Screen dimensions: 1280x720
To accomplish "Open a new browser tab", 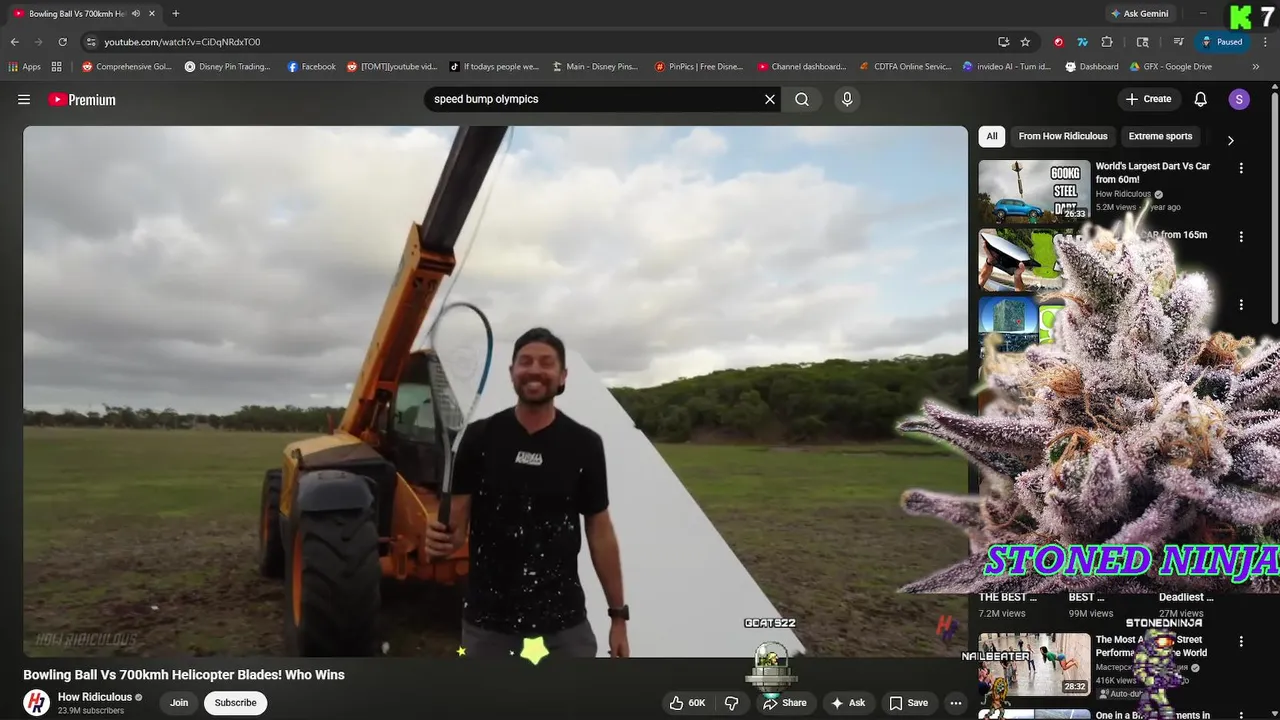I will click(175, 13).
